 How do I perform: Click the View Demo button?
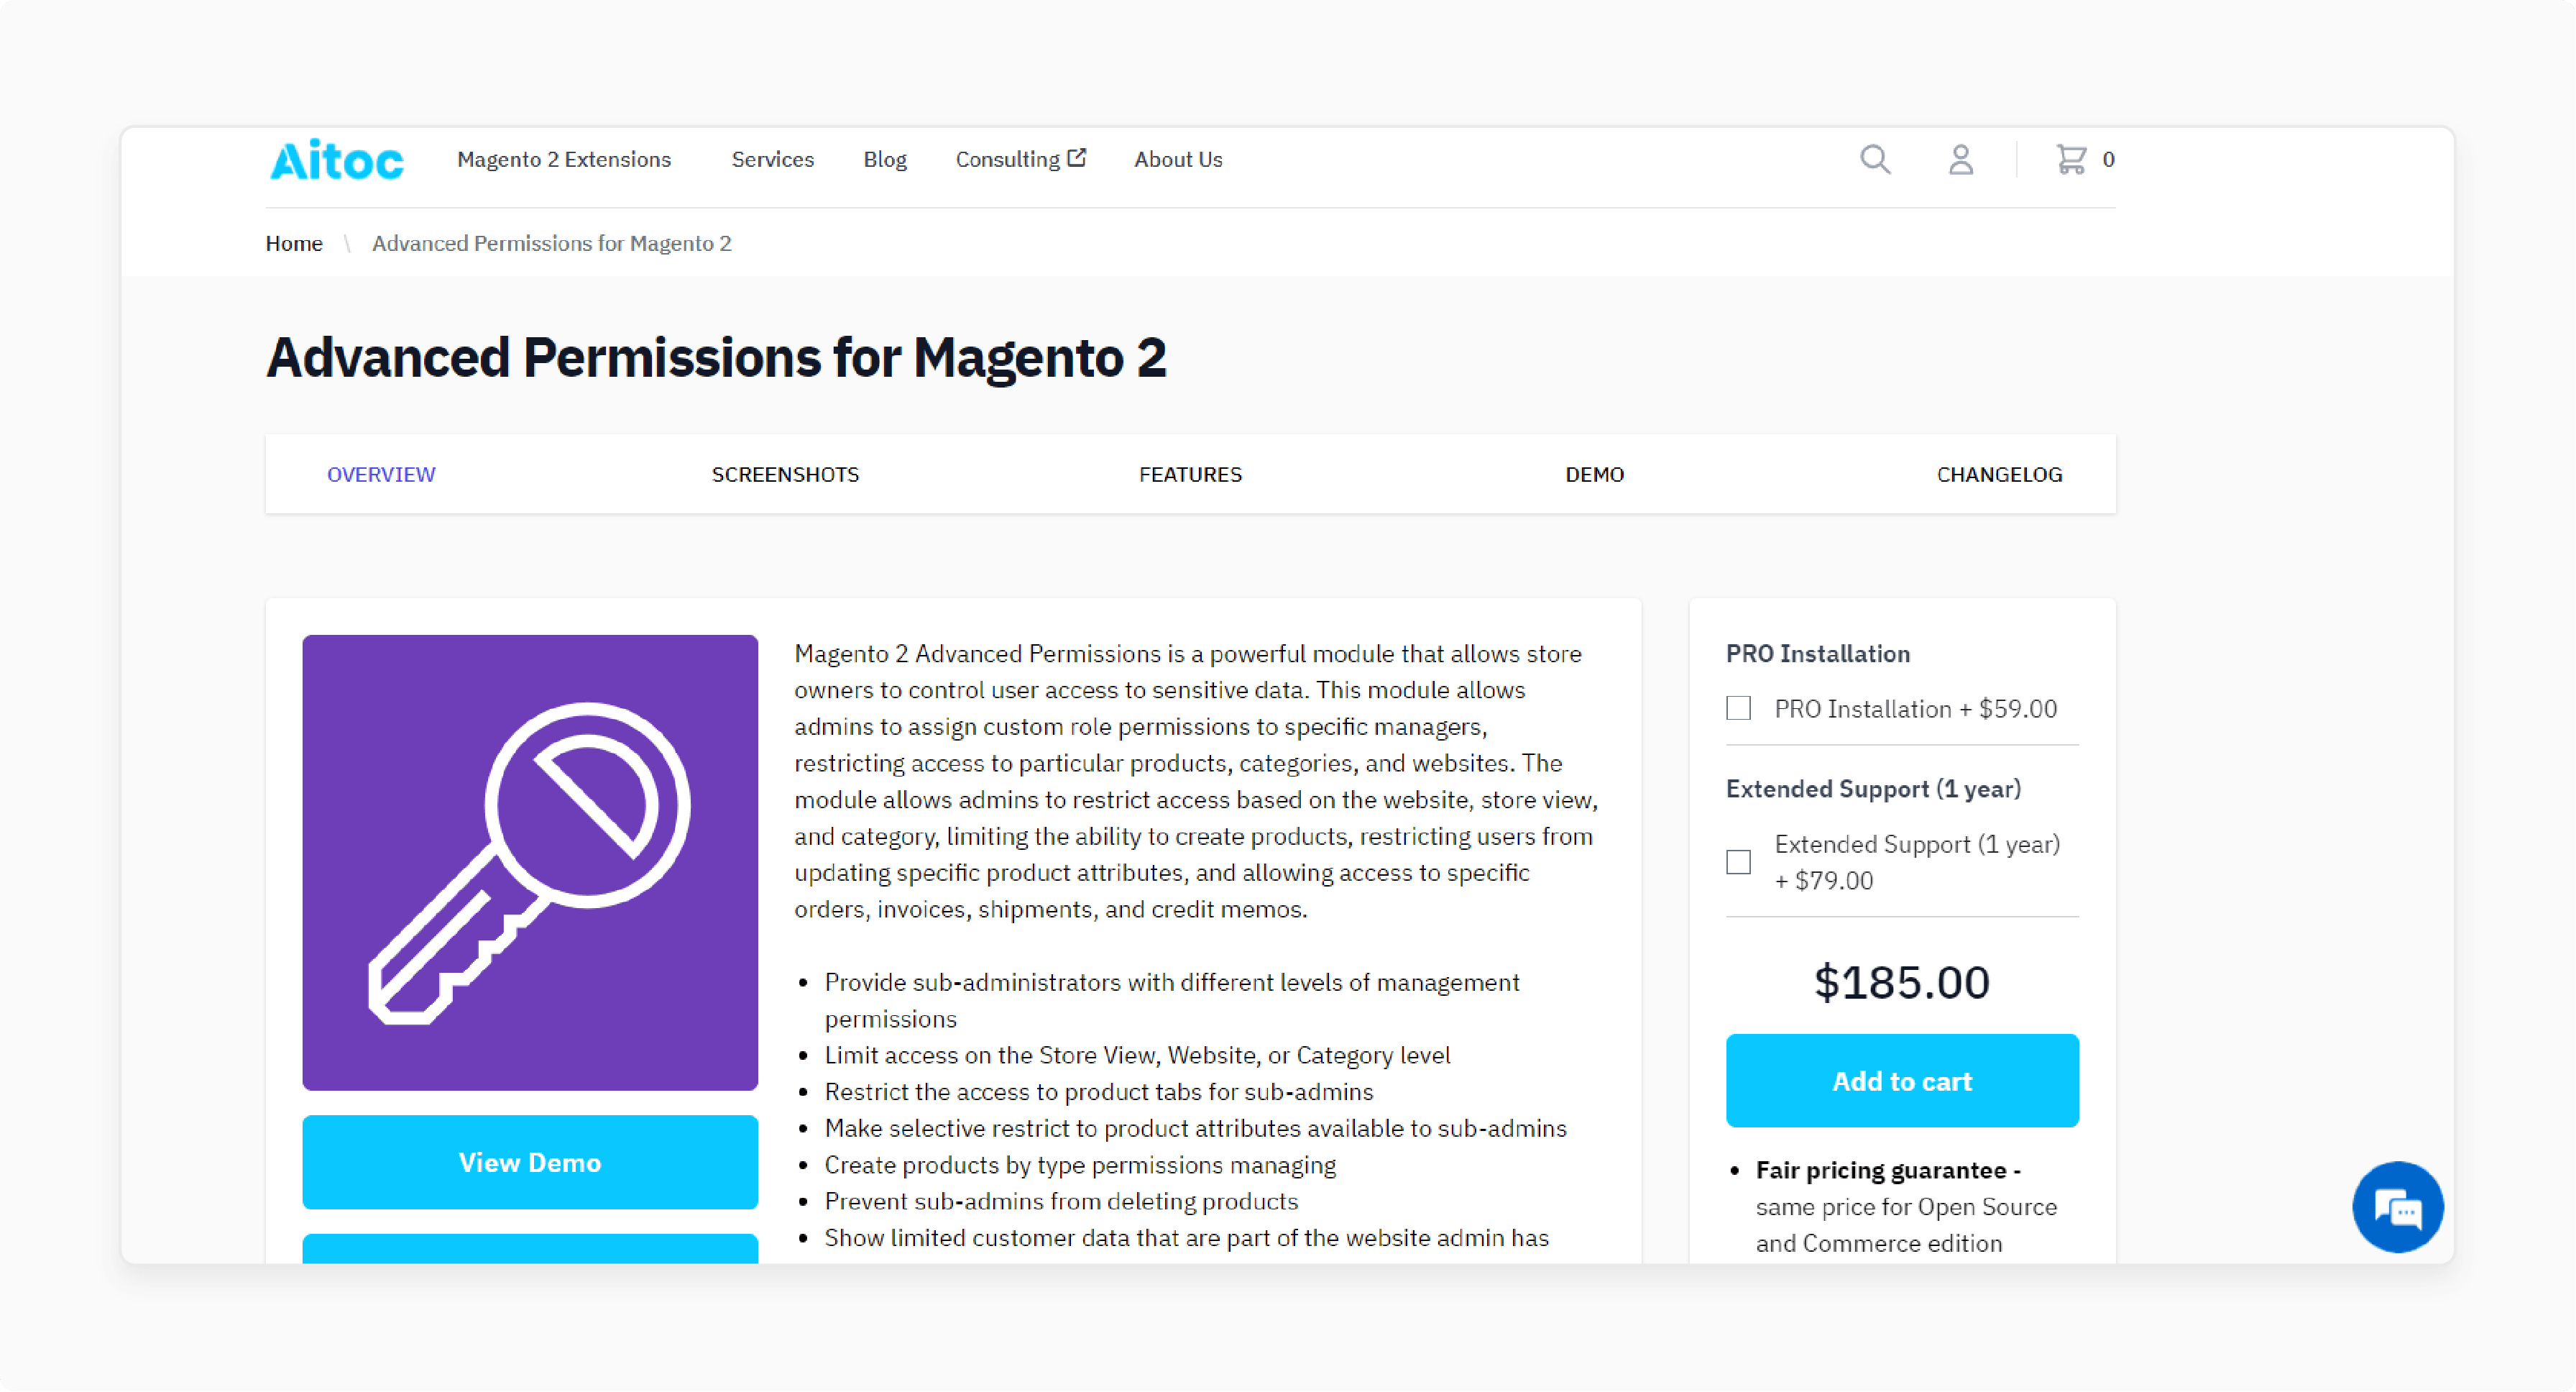[530, 1162]
